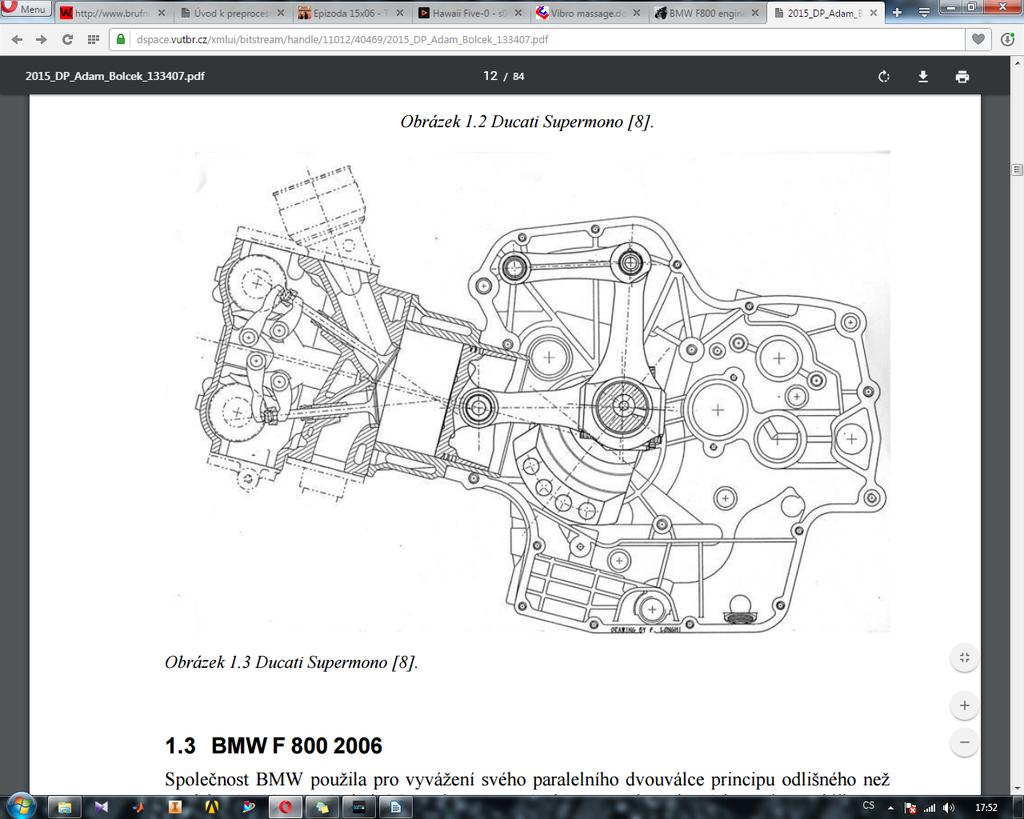Click the 'Obrázek 1.3 Ducati Supermono' caption
This screenshot has height=819, width=1024.
pos(291,662)
